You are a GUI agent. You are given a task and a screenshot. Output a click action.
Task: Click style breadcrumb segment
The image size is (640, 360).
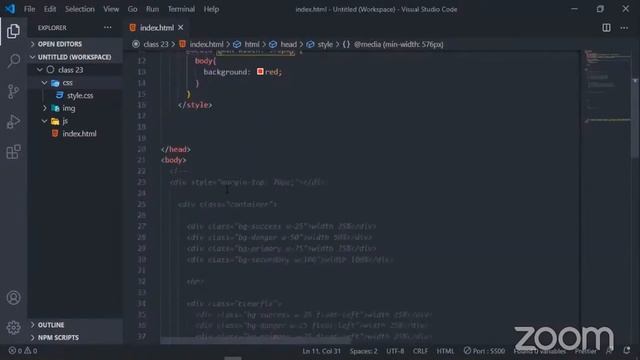point(325,44)
